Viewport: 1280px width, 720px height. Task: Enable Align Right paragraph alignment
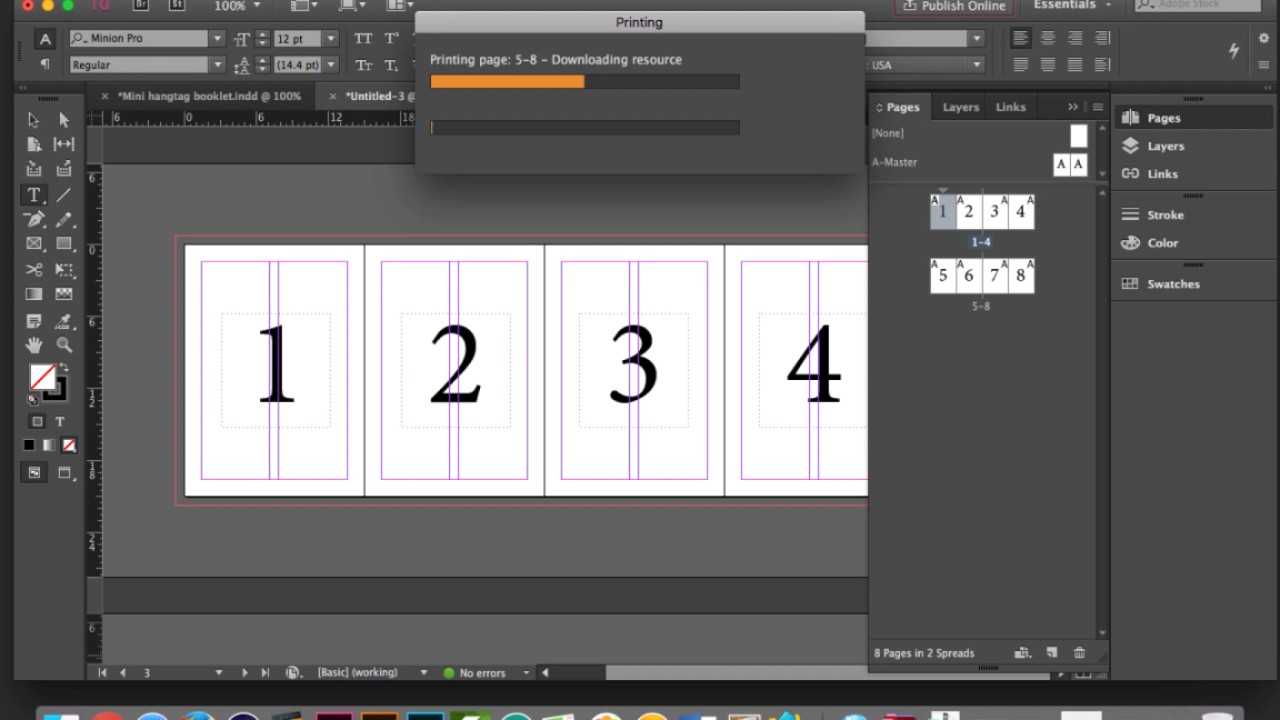pyautogui.click(x=1075, y=38)
